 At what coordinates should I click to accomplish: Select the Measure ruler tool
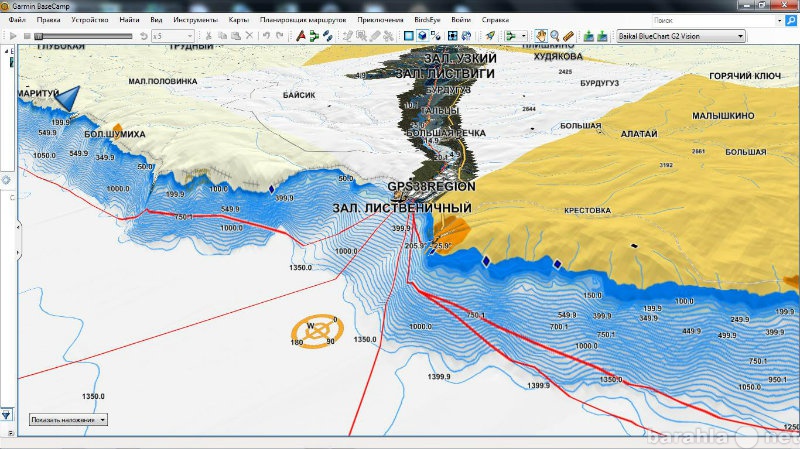point(568,36)
